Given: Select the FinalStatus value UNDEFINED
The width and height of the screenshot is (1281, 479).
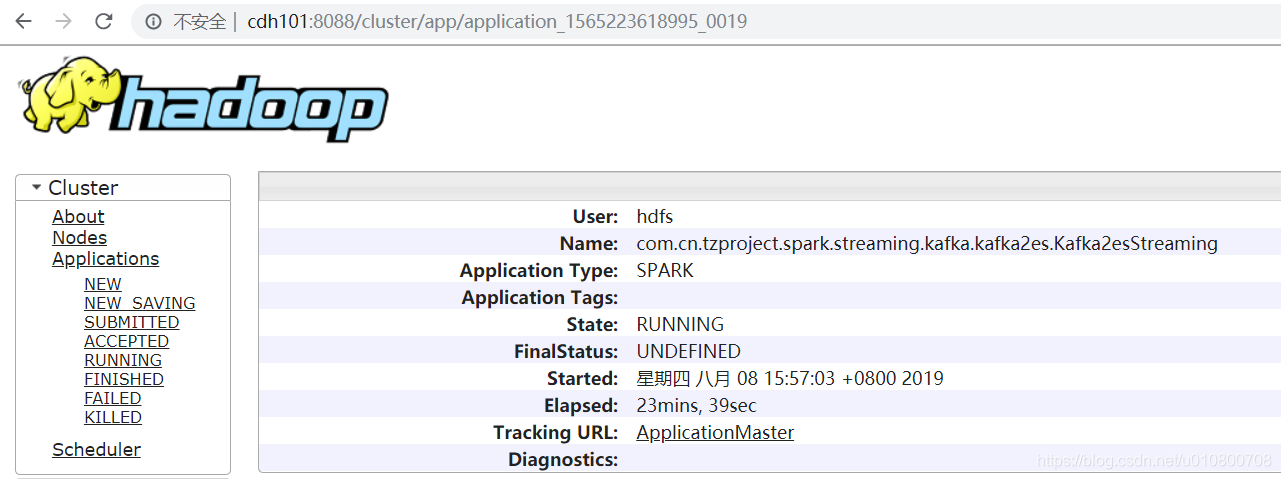Looking at the screenshot, I should click(x=688, y=352).
